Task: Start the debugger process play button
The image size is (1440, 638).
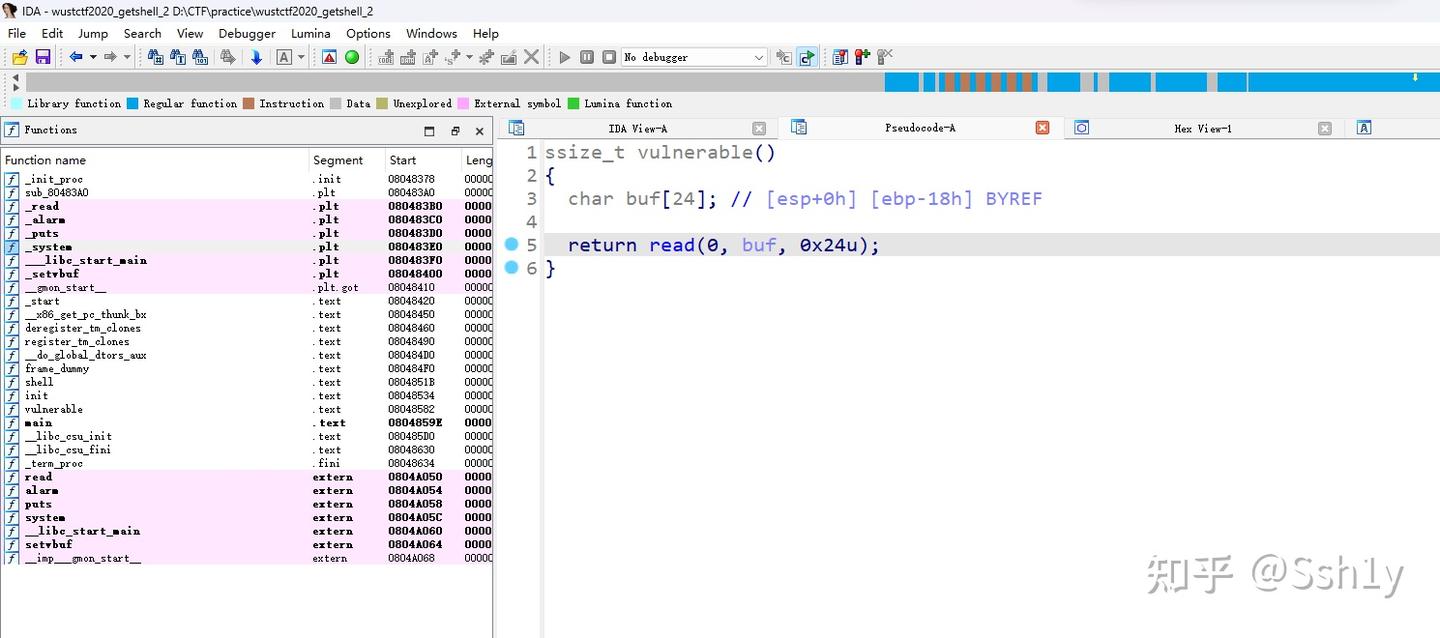Action: [565, 57]
